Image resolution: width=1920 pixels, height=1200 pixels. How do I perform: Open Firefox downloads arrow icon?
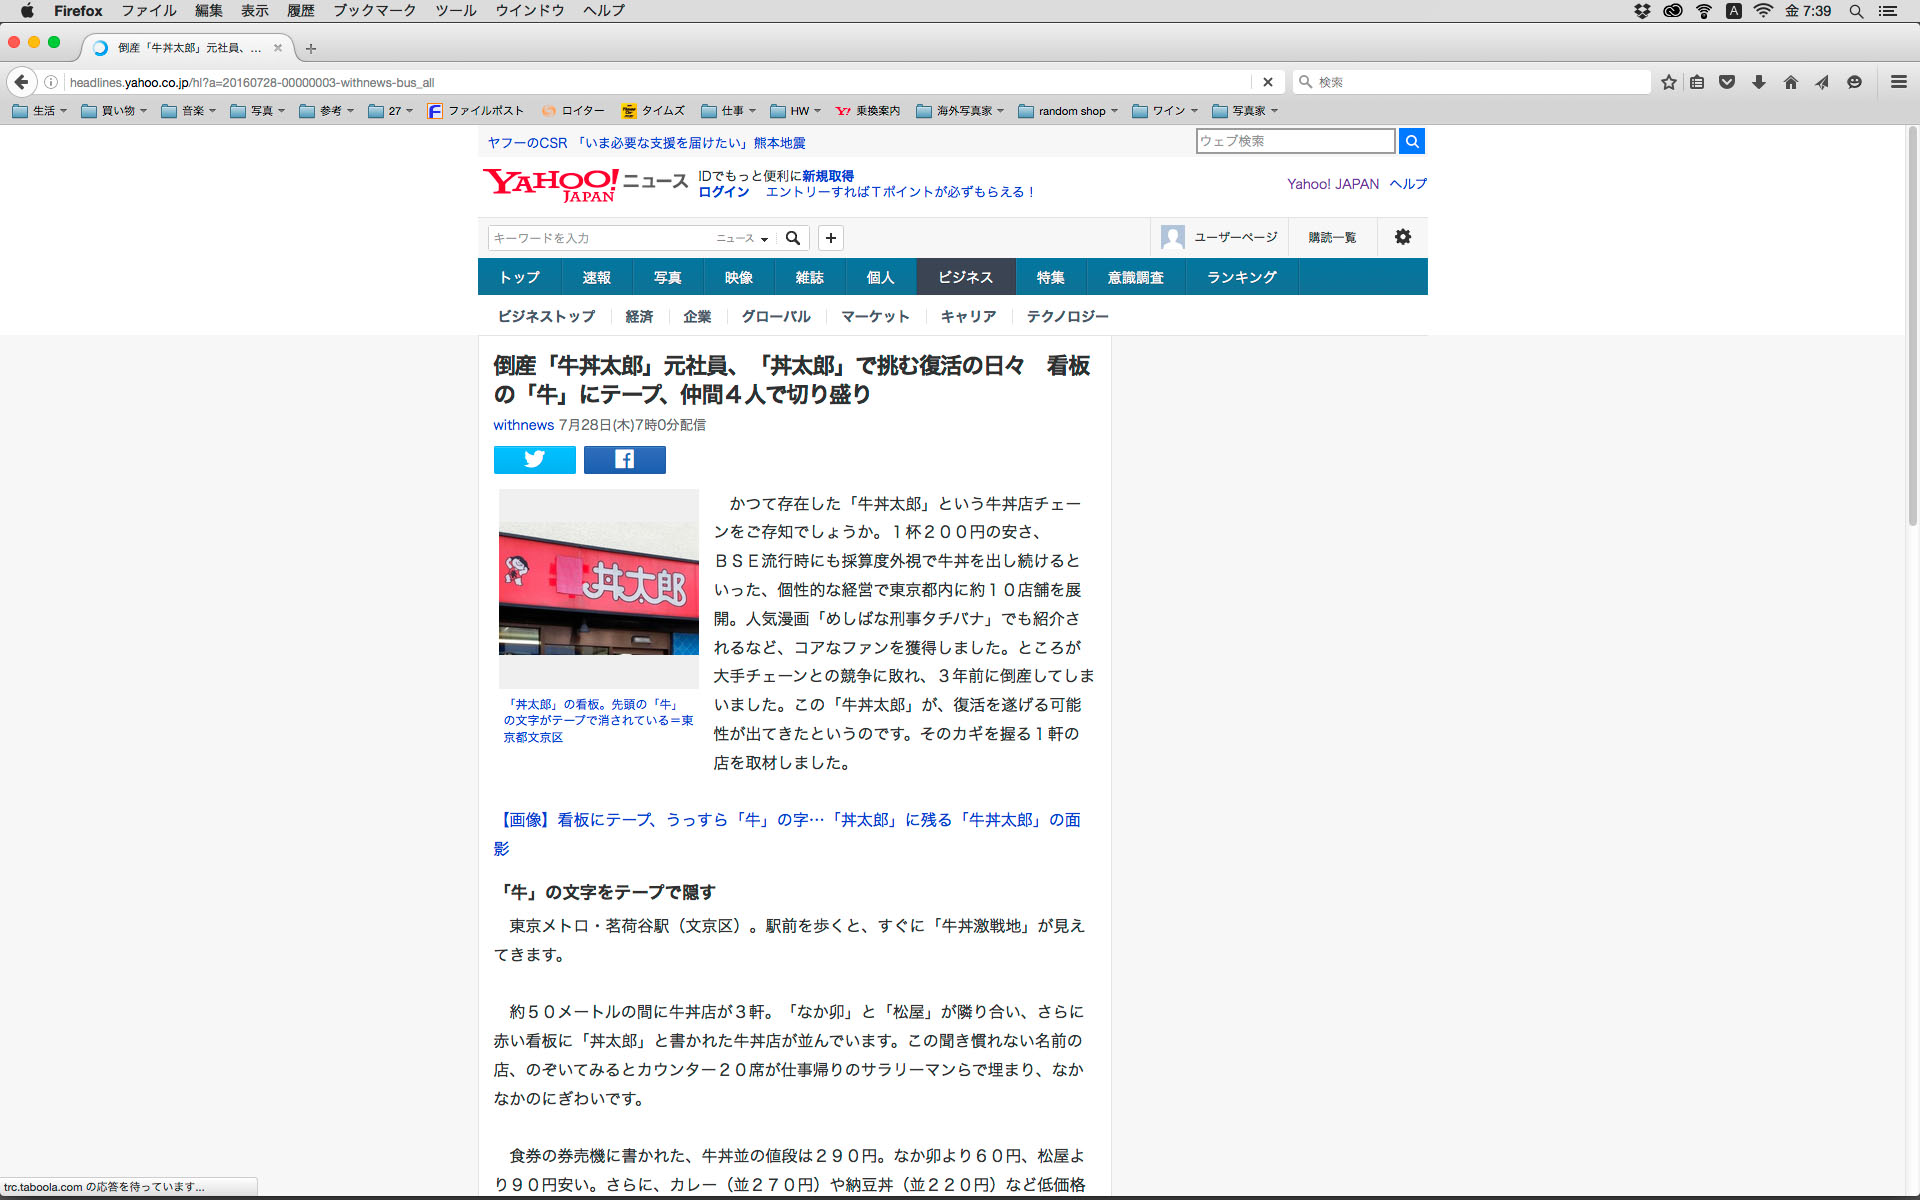pyautogui.click(x=1758, y=82)
